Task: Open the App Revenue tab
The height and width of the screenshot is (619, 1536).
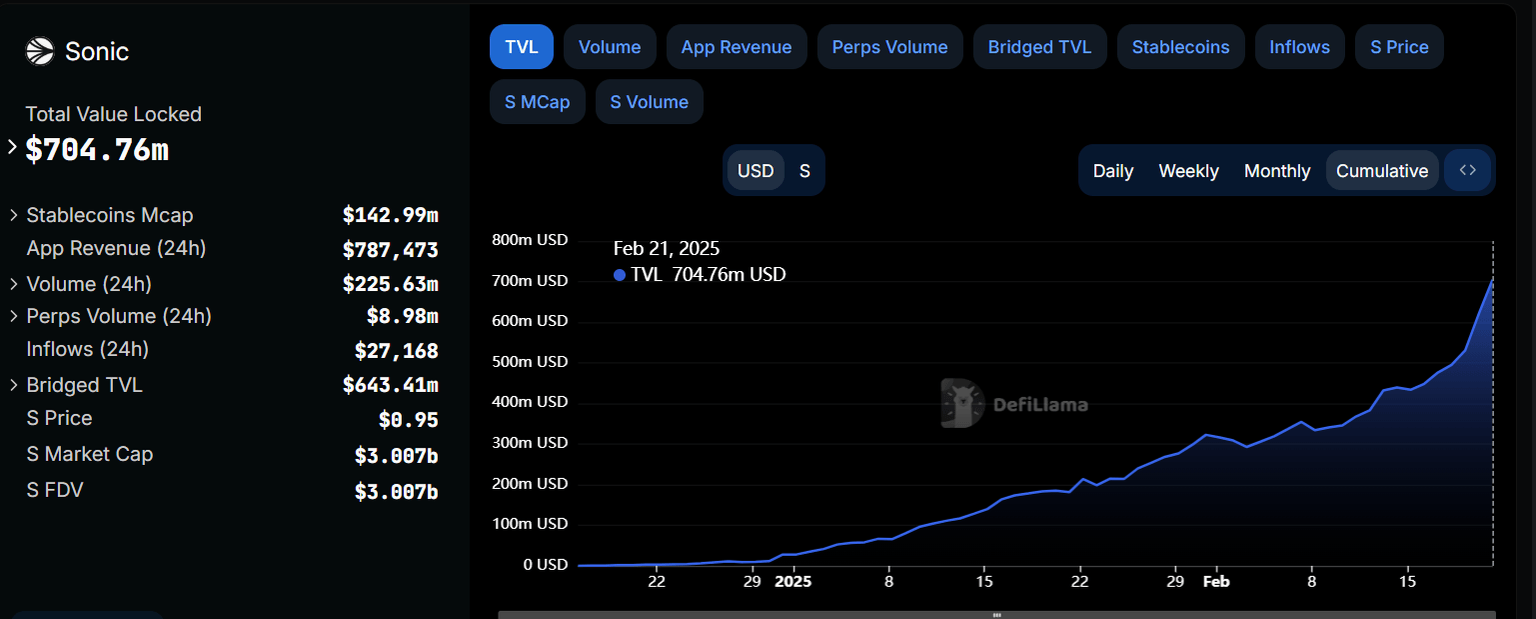Action: [x=736, y=46]
